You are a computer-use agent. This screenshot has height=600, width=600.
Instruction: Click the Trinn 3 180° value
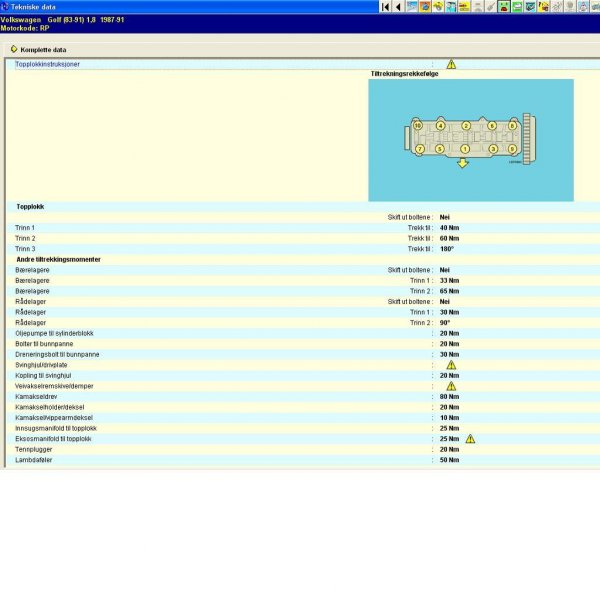(x=446, y=249)
